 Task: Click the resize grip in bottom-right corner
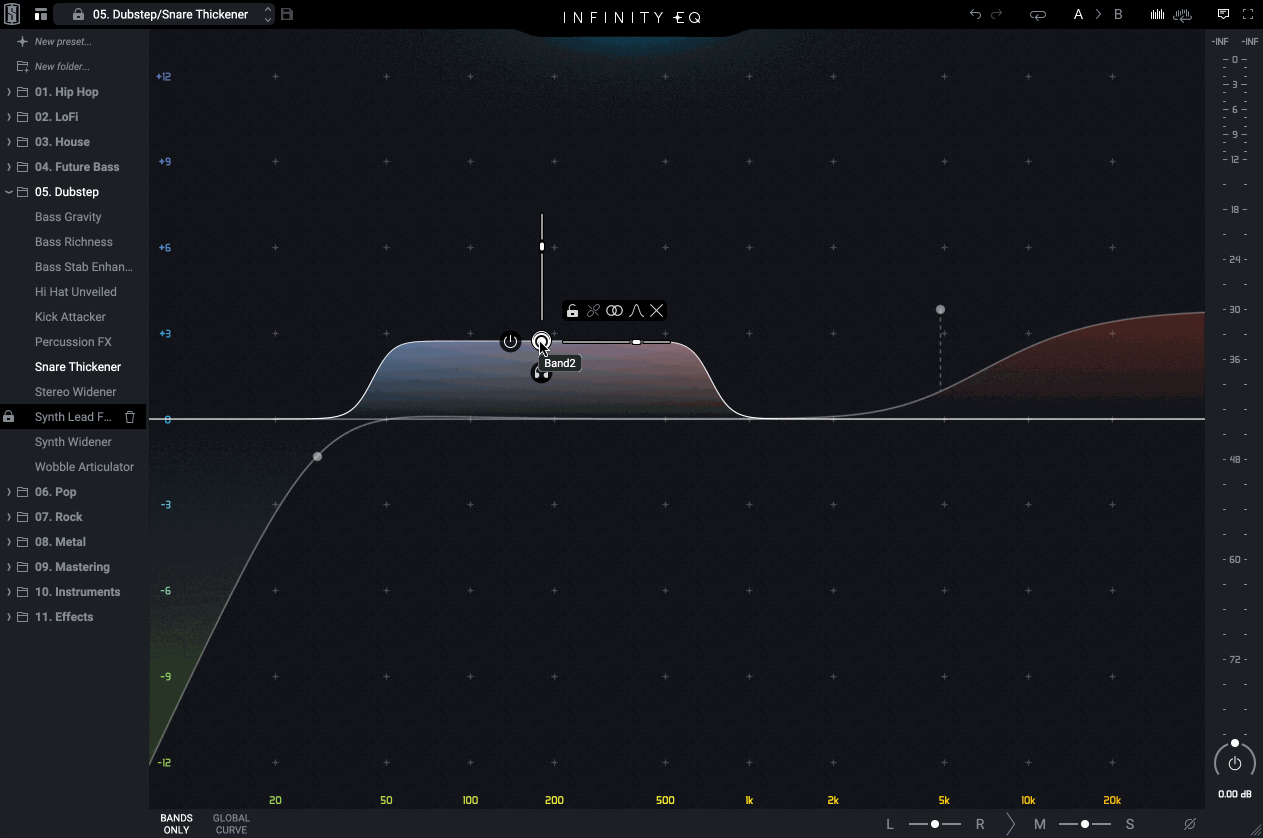click(x=1255, y=830)
